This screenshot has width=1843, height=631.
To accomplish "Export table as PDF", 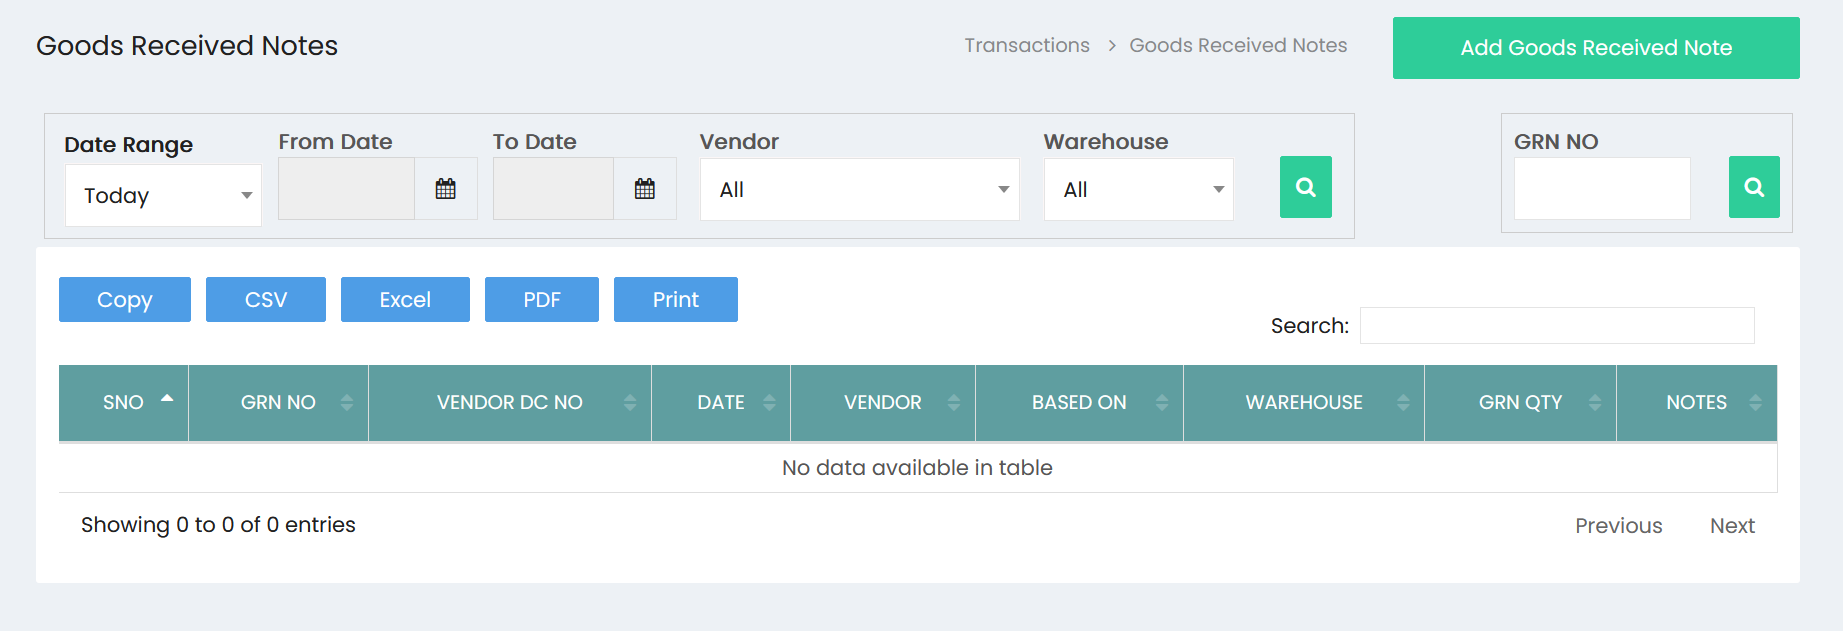I will pyautogui.click(x=542, y=300).
